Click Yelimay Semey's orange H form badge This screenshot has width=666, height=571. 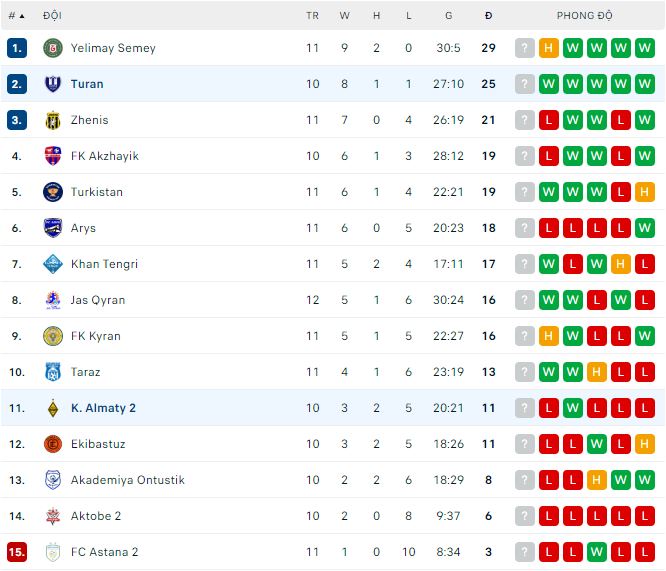(549, 48)
